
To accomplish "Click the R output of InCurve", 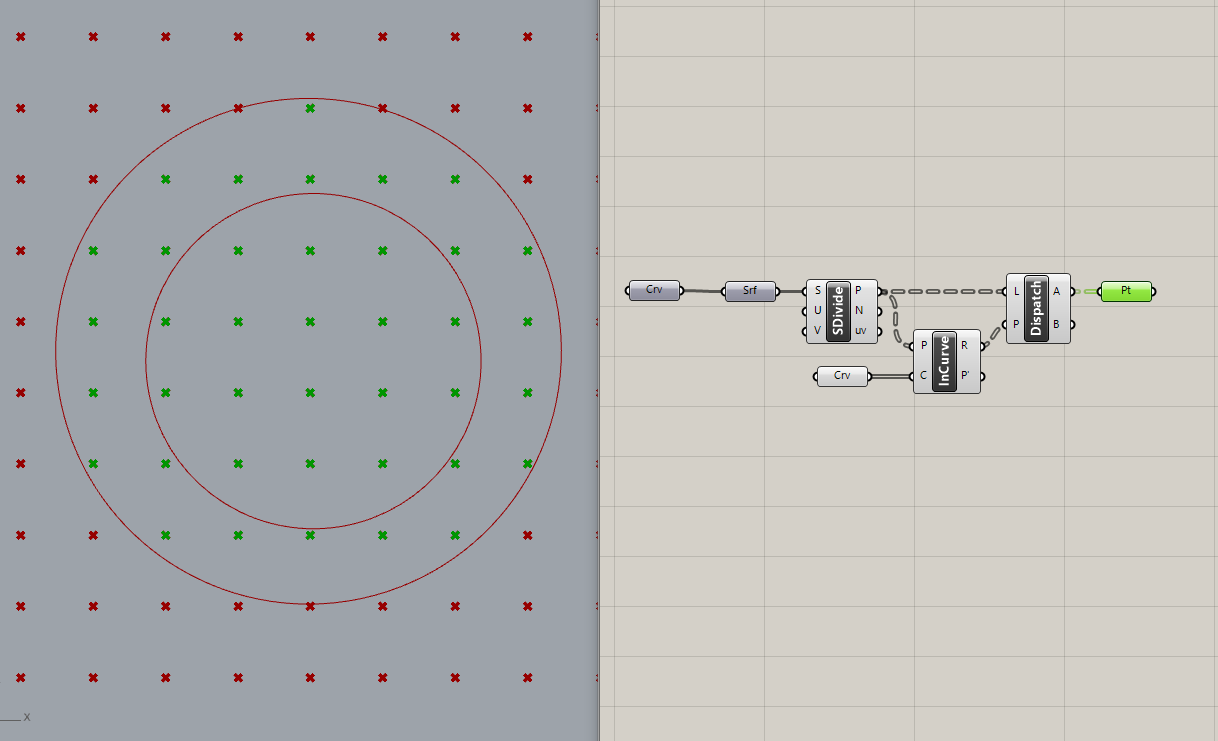I will point(964,346).
